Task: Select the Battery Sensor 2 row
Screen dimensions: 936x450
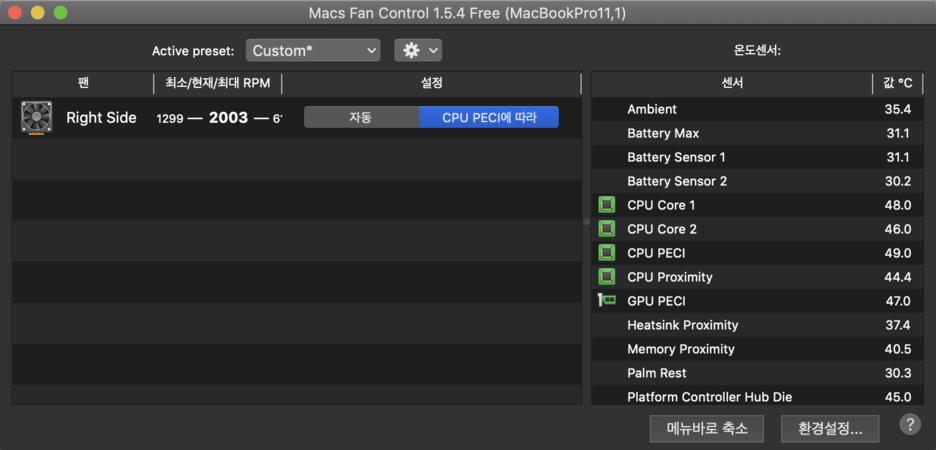Action: pyautogui.click(x=757, y=181)
